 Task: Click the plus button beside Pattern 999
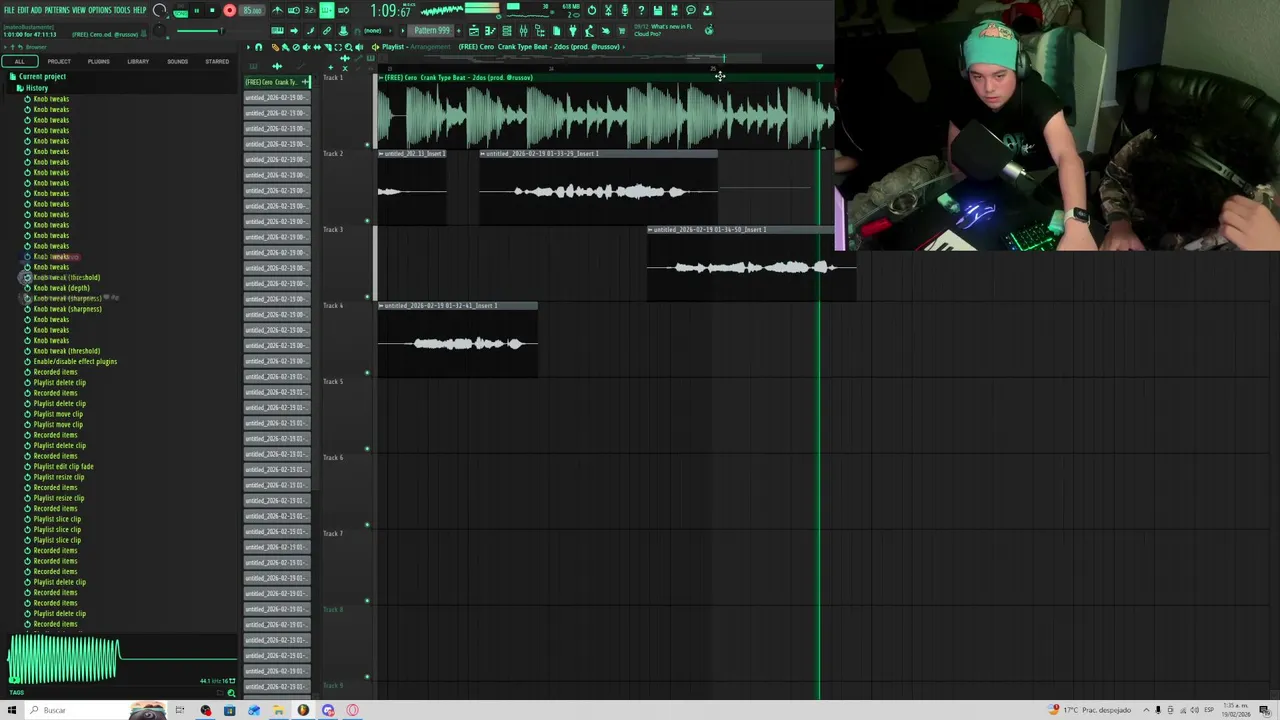(459, 31)
